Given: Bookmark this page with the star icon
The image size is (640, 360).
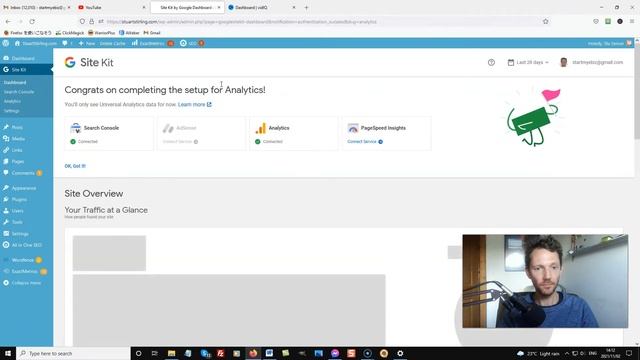Looking at the screenshot, I should 545,22.
